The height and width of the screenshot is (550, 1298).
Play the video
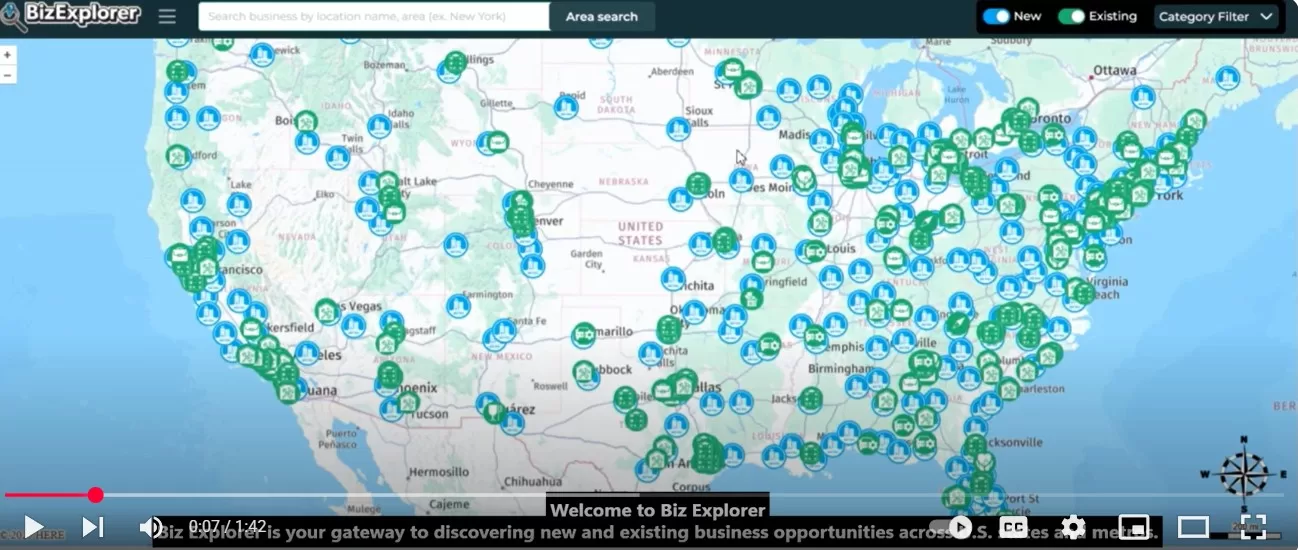pos(33,526)
